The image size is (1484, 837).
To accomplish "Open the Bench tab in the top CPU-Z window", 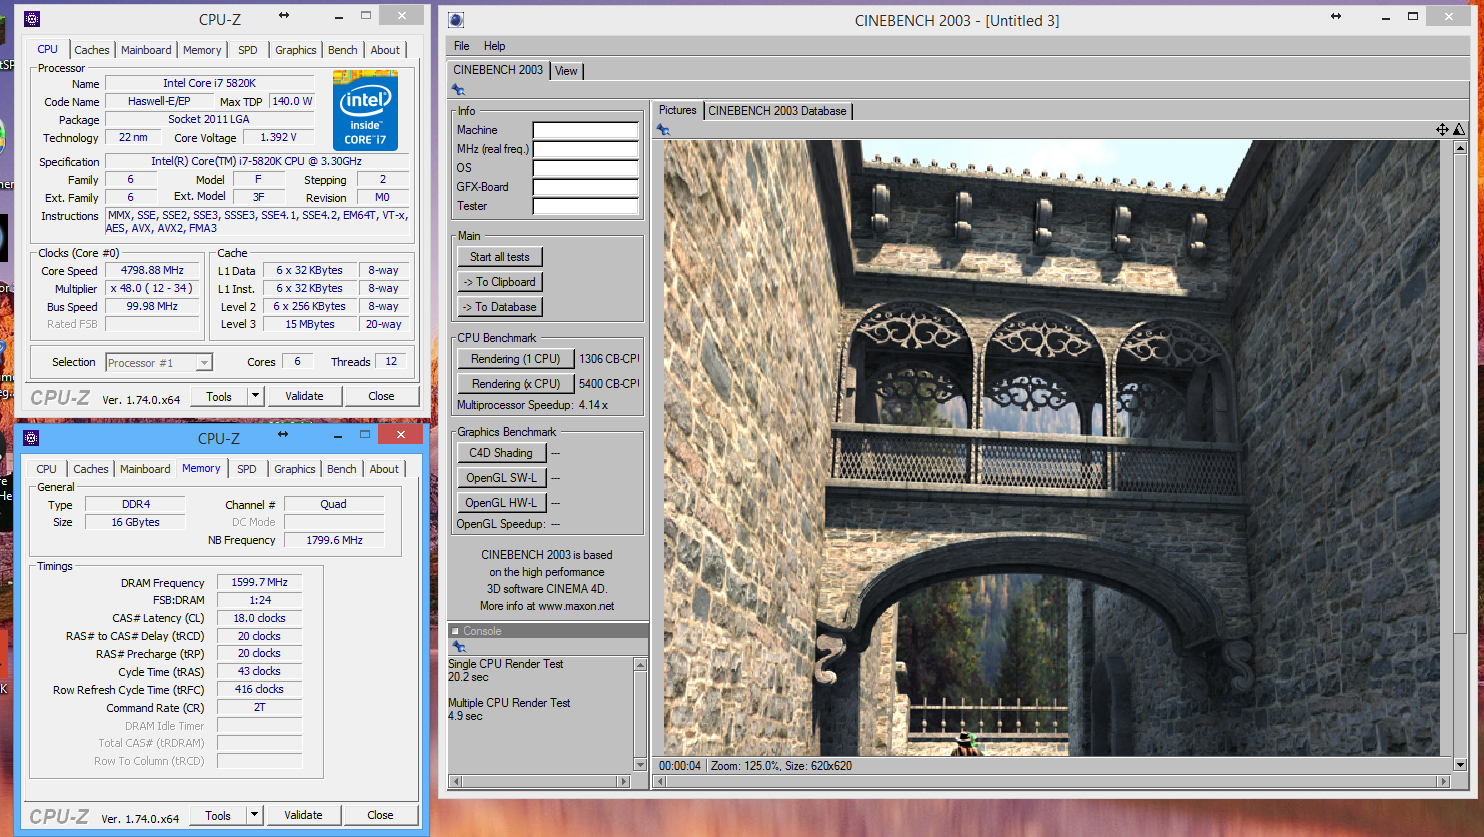I will click(343, 50).
